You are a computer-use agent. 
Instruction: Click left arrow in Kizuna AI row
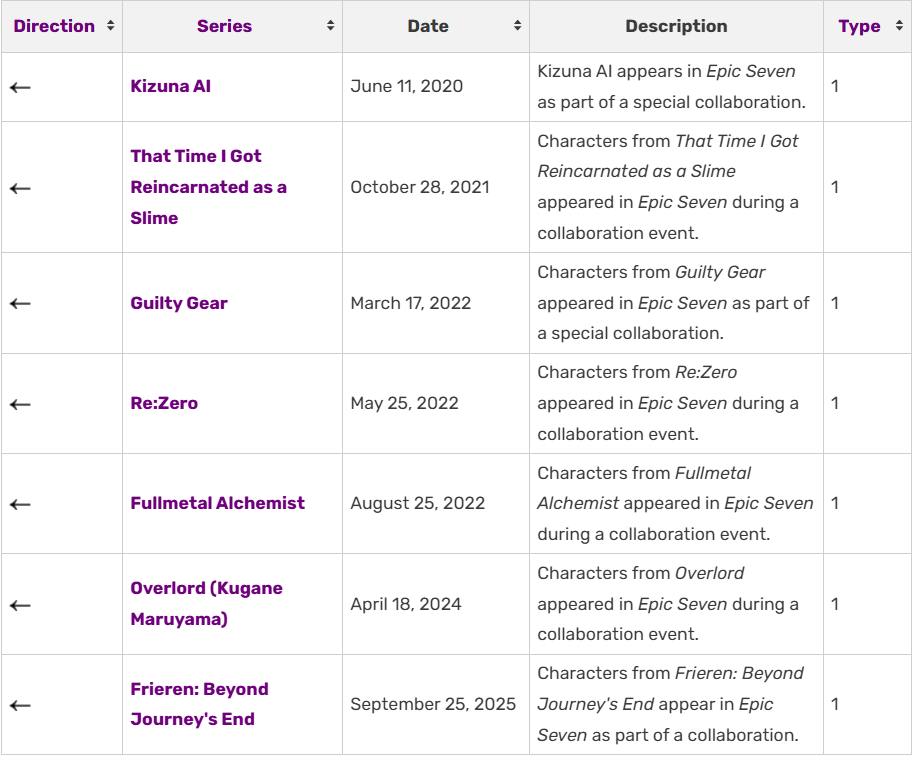pos(20,87)
